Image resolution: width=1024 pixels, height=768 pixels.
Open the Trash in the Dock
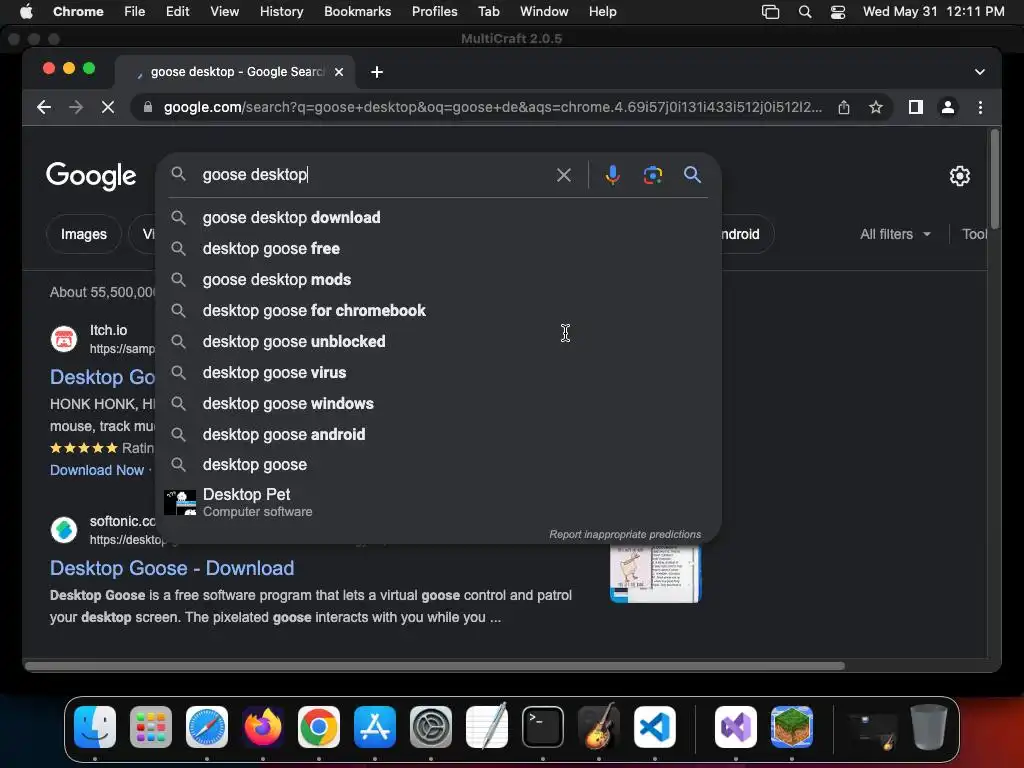coord(929,727)
